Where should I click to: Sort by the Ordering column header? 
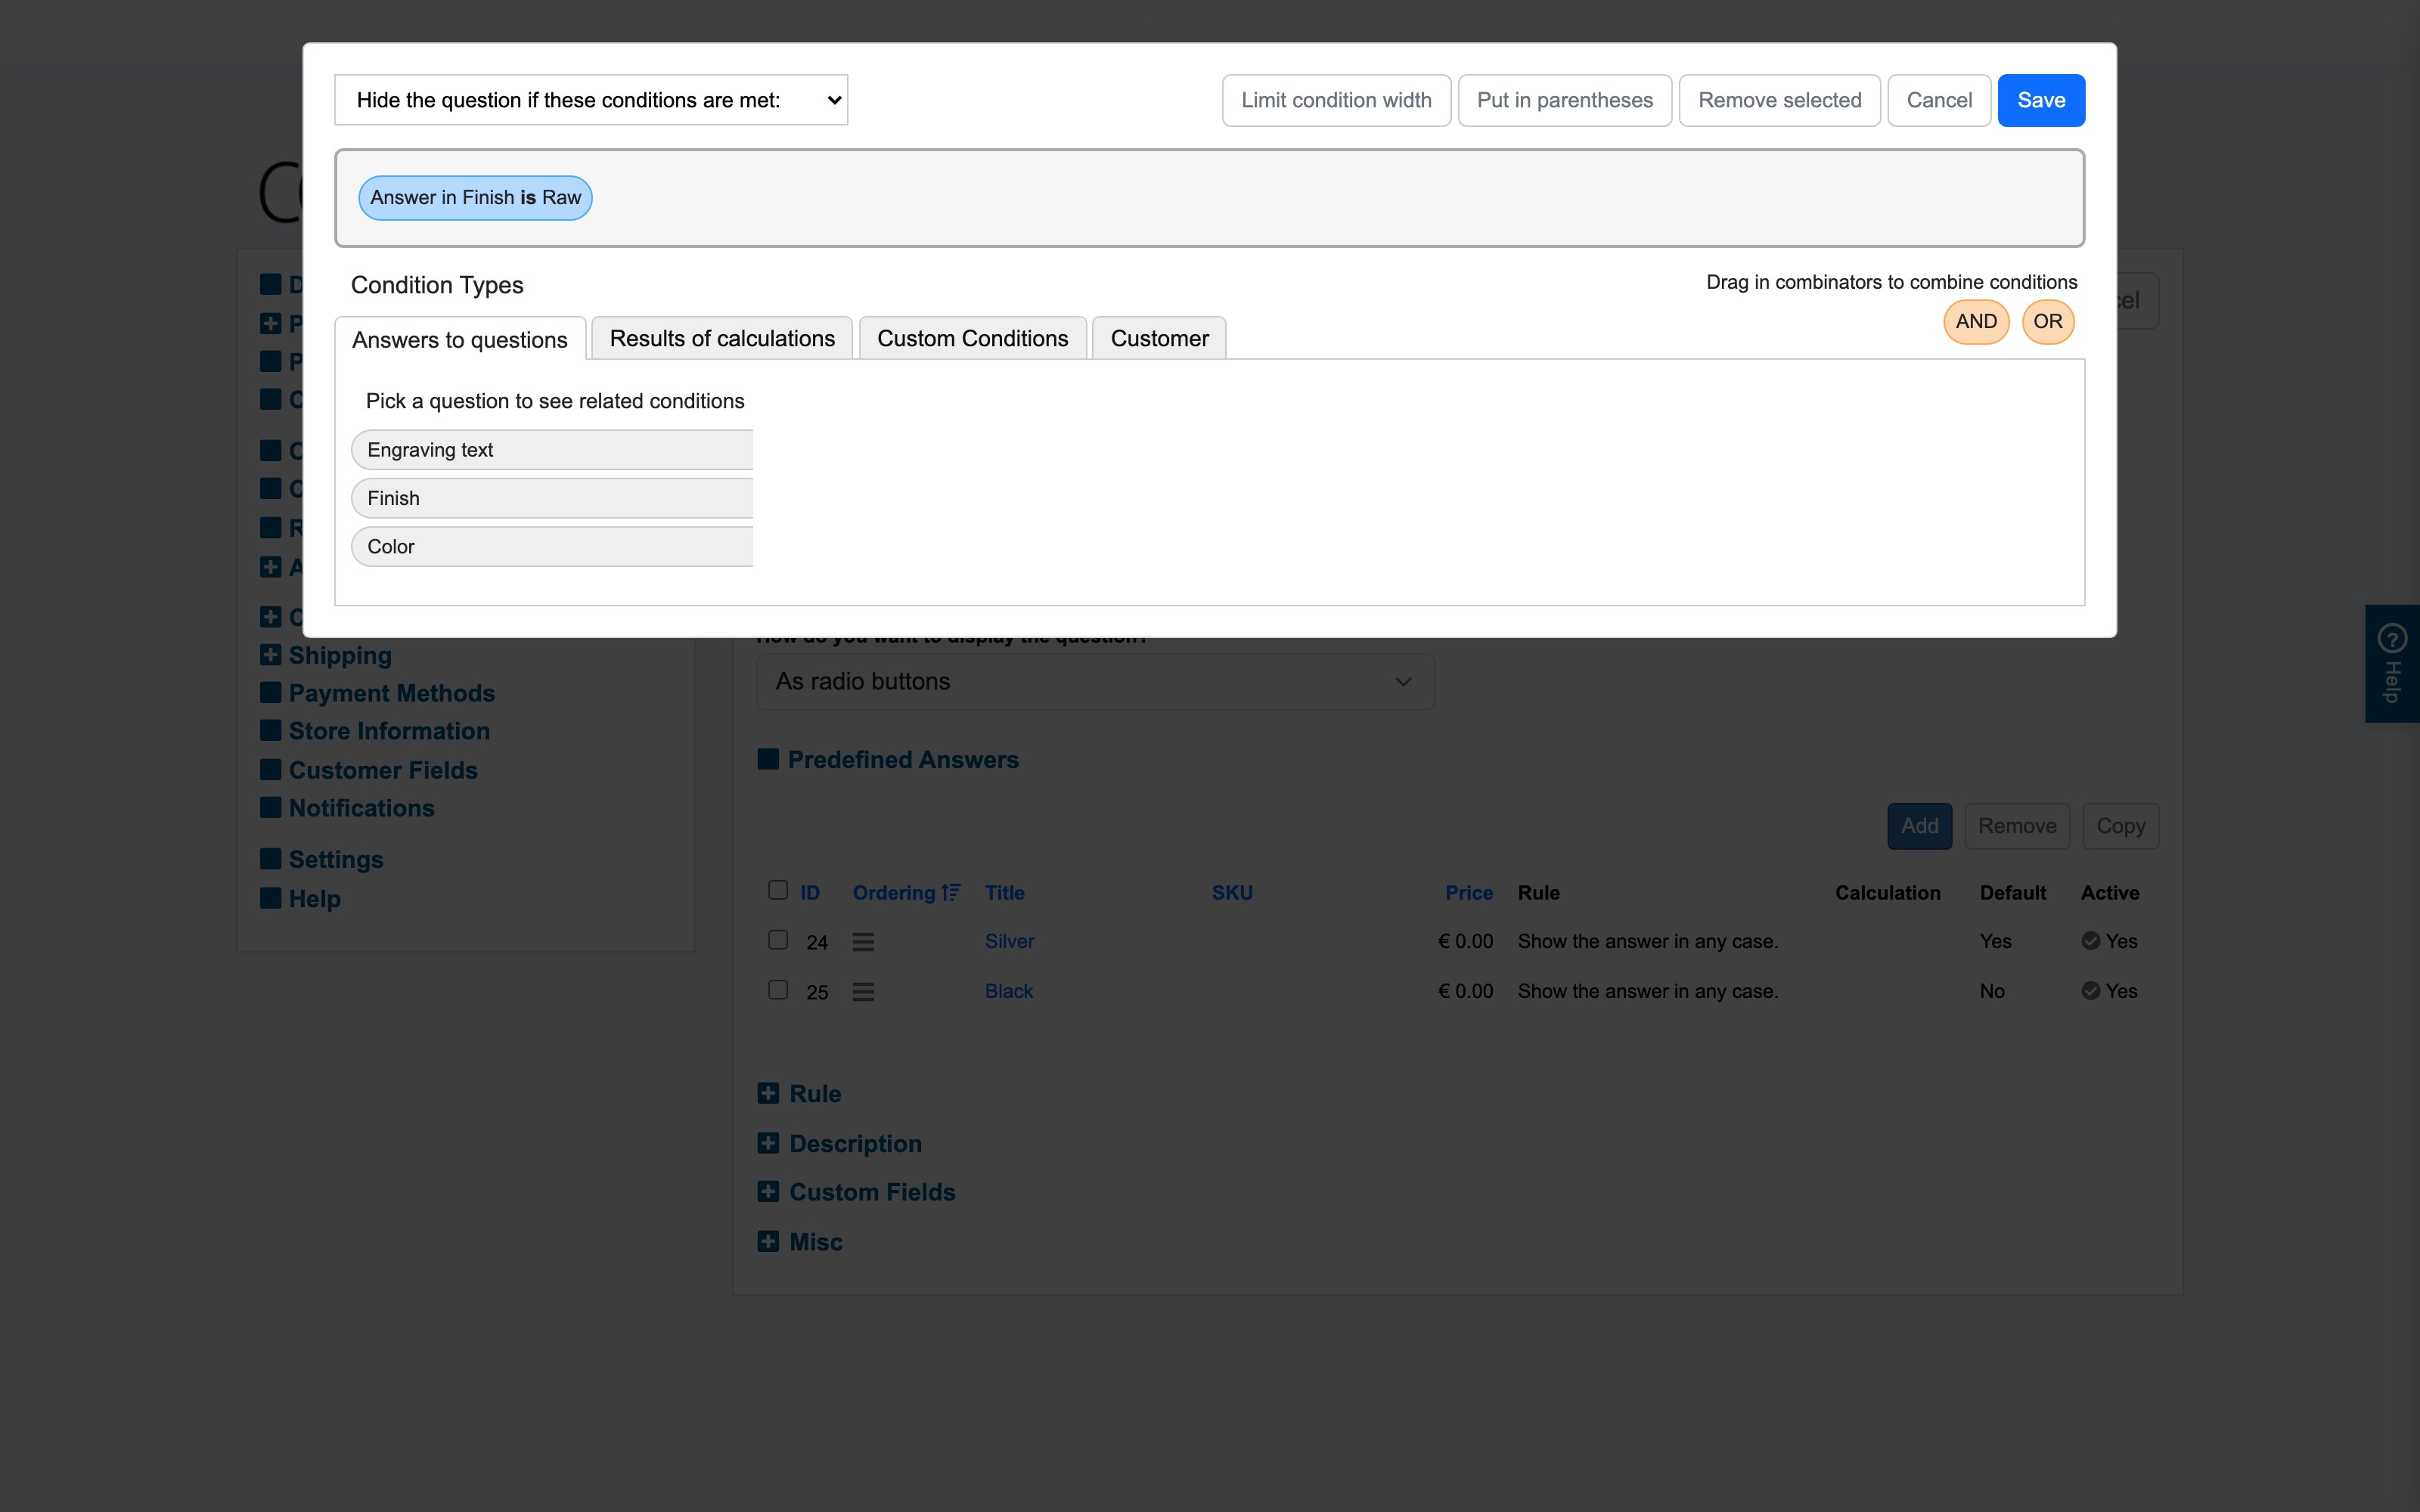click(906, 893)
